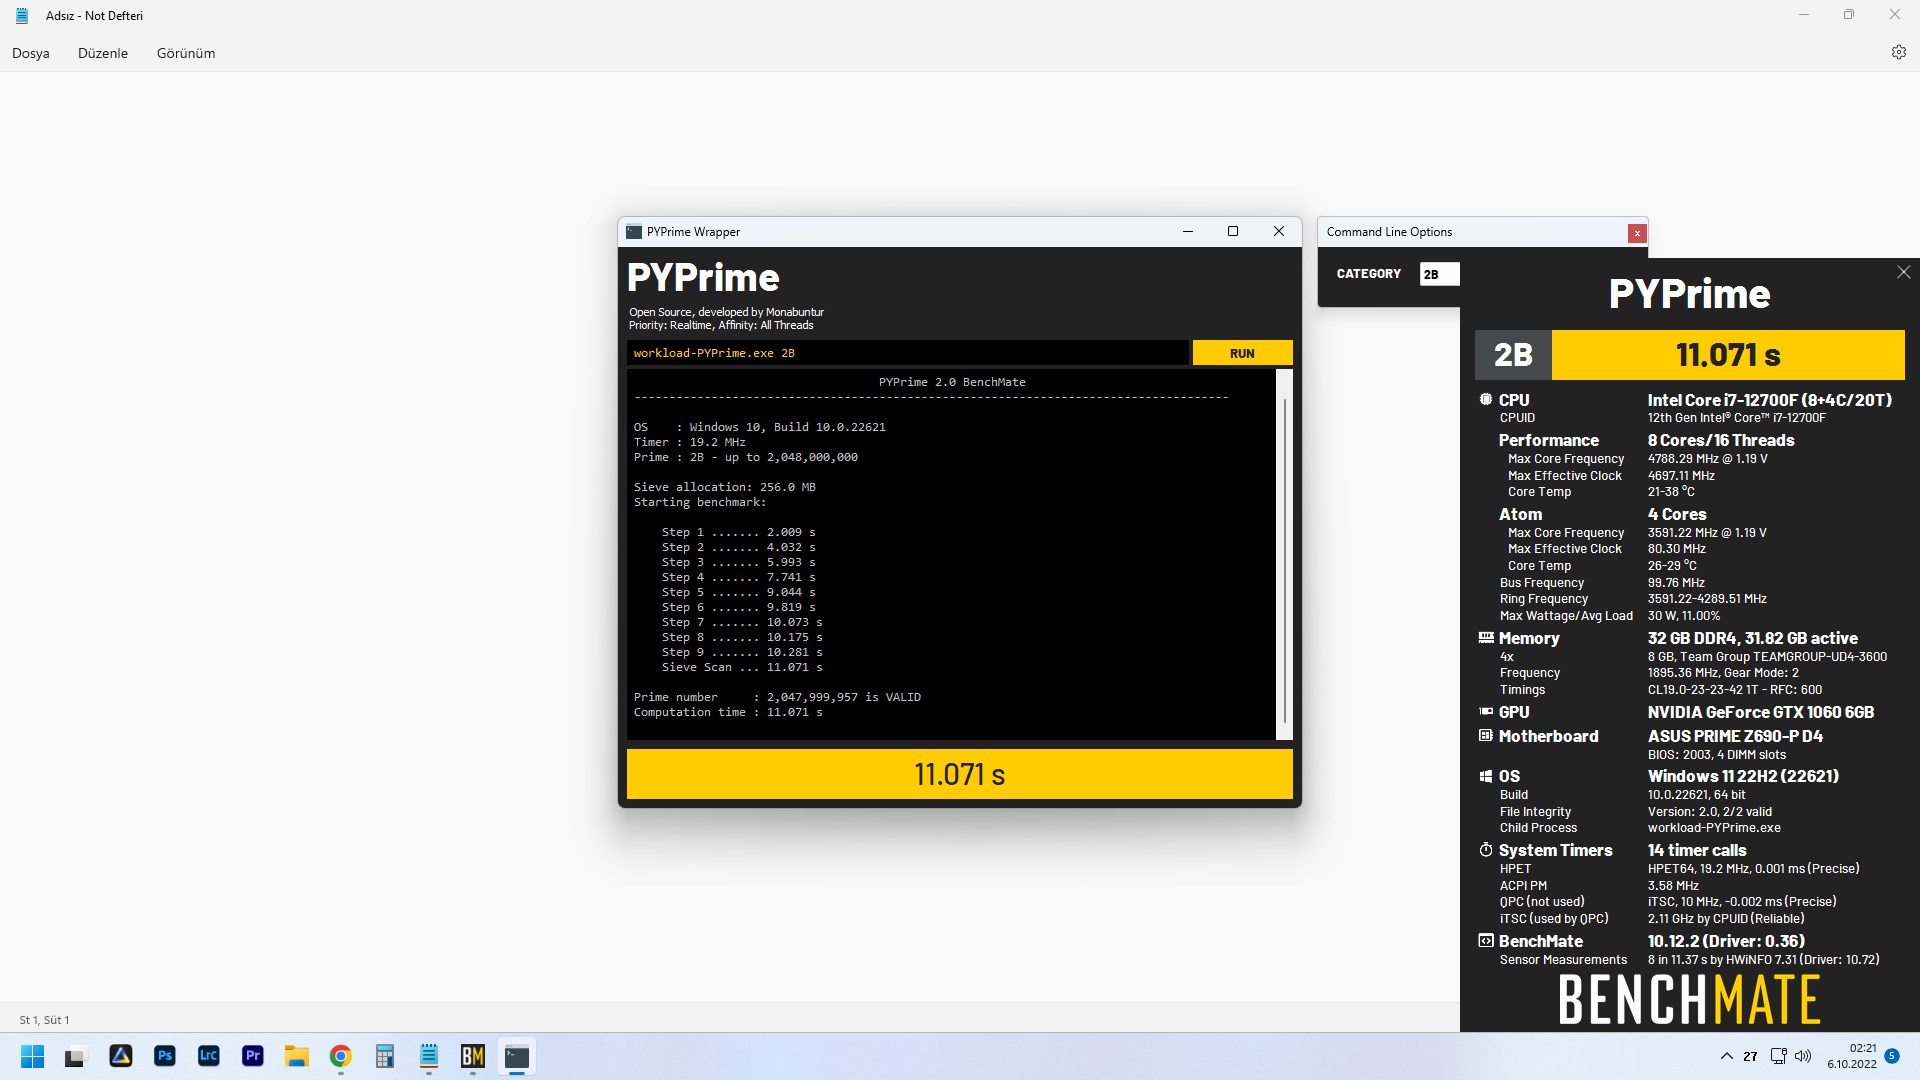
Task: Click the 11.071 s score in results panel
Action: (x=1728, y=355)
